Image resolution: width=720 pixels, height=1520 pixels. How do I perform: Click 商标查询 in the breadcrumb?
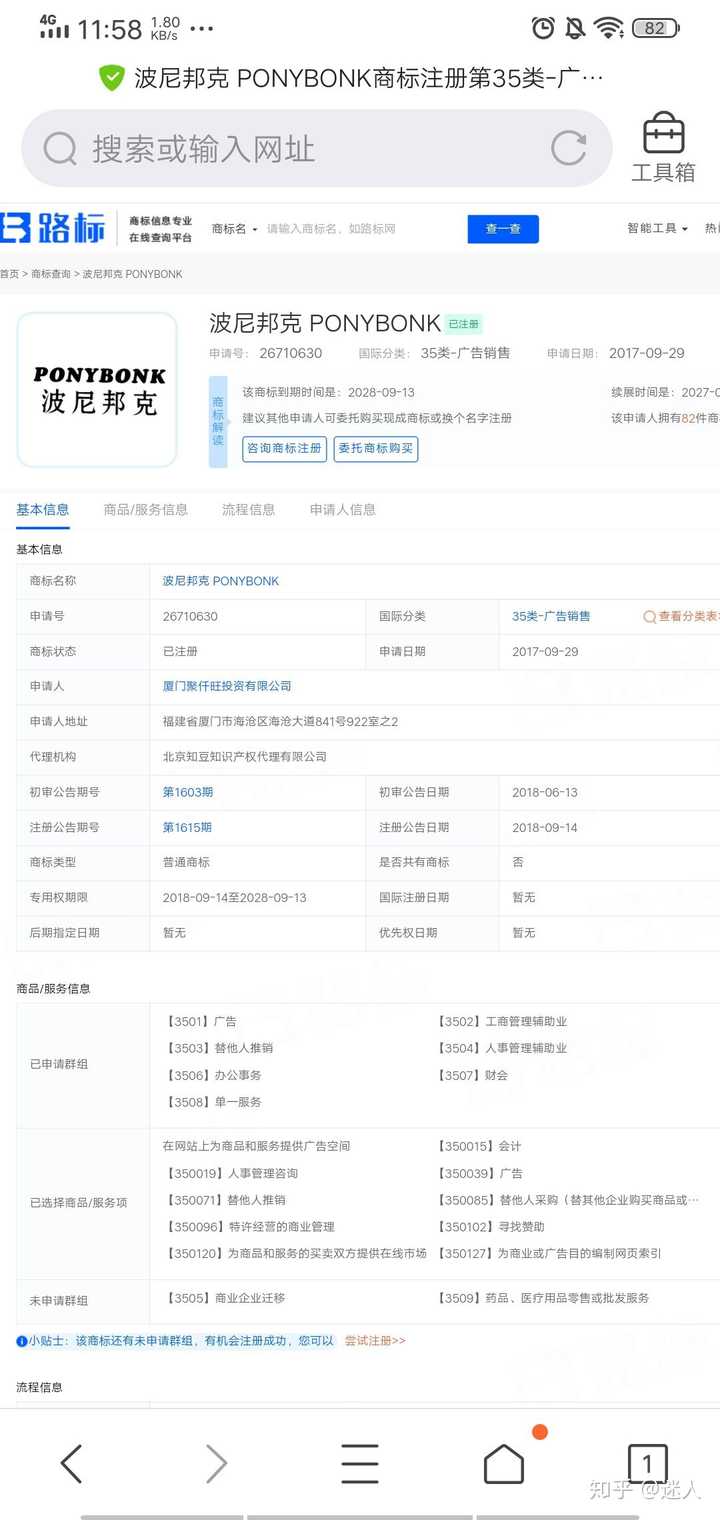pyautogui.click(x=51, y=274)
